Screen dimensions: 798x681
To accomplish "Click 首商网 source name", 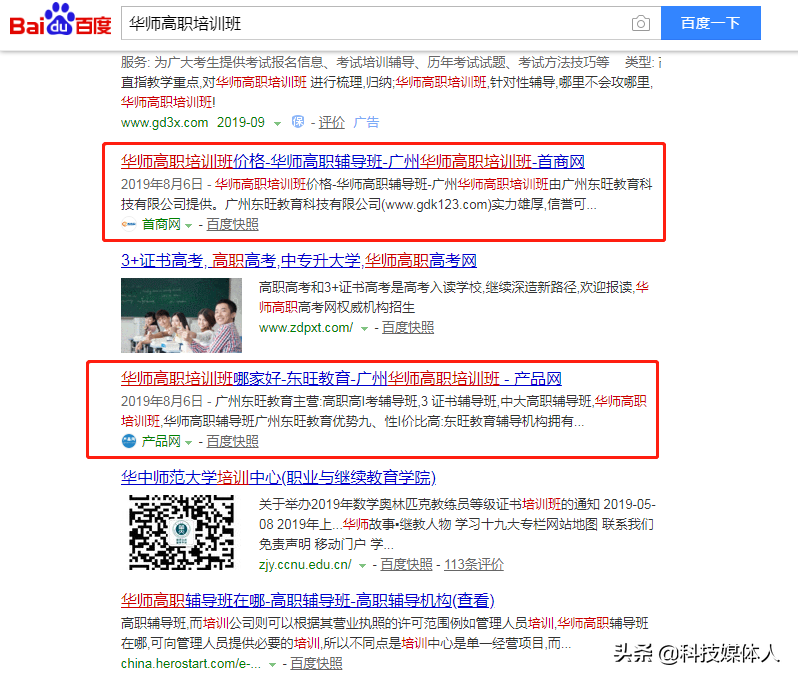I will coord(161,224).
